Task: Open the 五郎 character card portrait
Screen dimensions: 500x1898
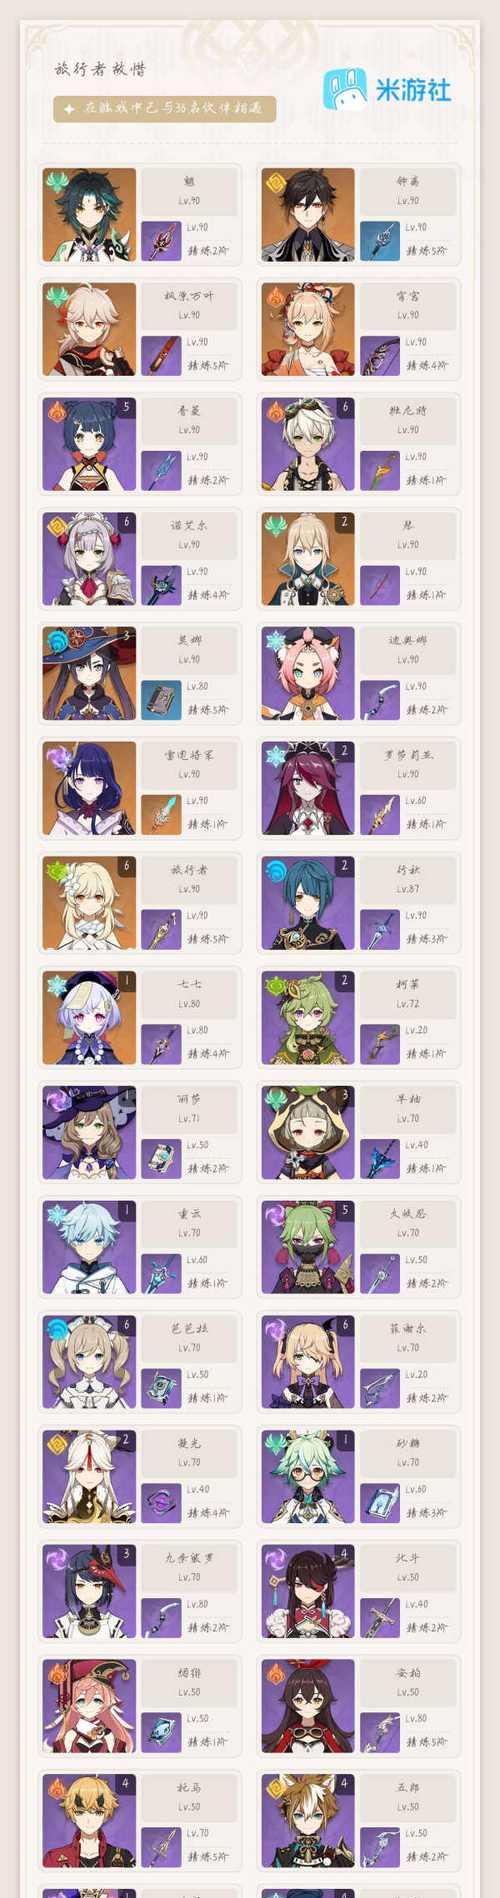Action: pos(308,1821)
